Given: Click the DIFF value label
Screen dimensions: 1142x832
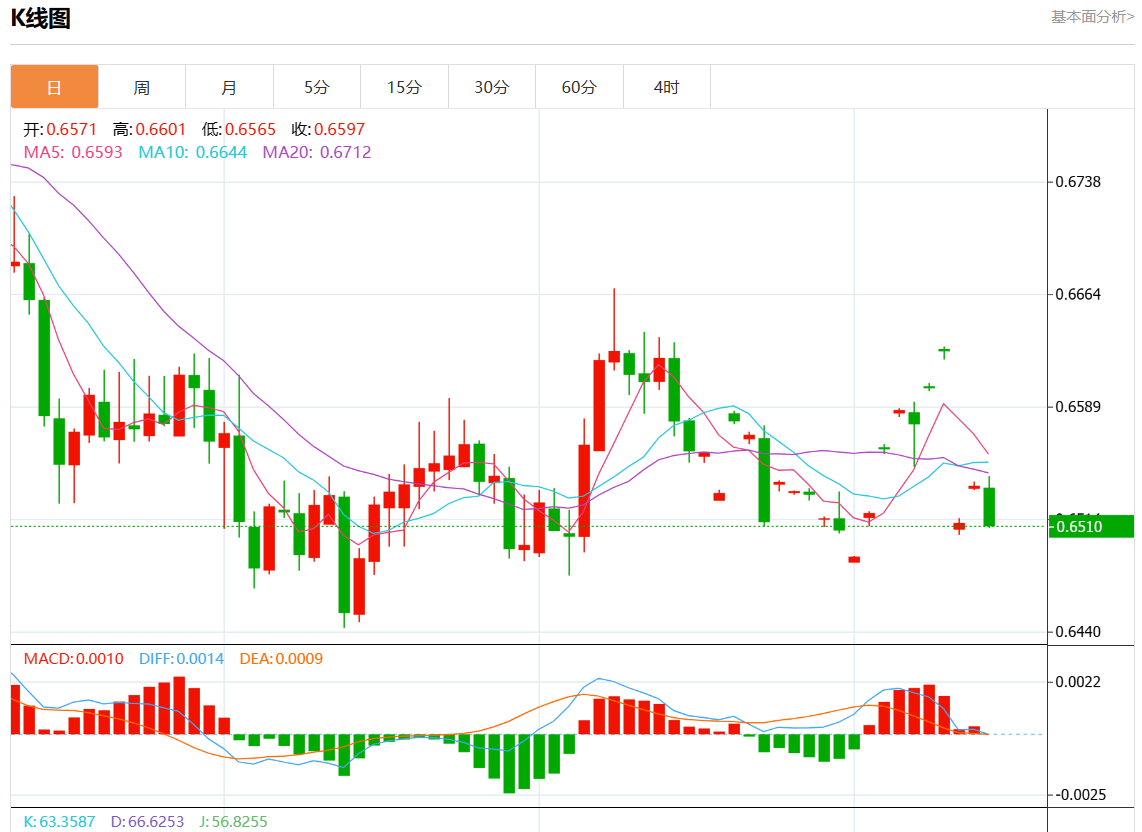Looking at the screenshot, I should 182,659.
